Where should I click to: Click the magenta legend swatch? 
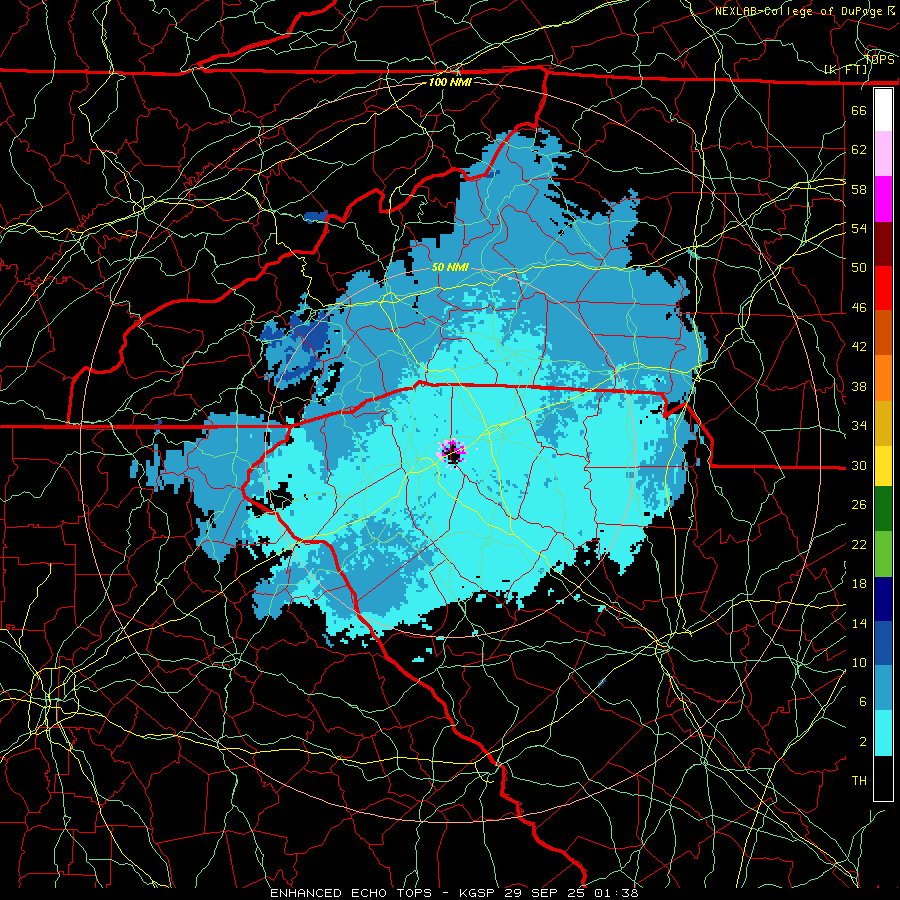(x=883, y=199)
